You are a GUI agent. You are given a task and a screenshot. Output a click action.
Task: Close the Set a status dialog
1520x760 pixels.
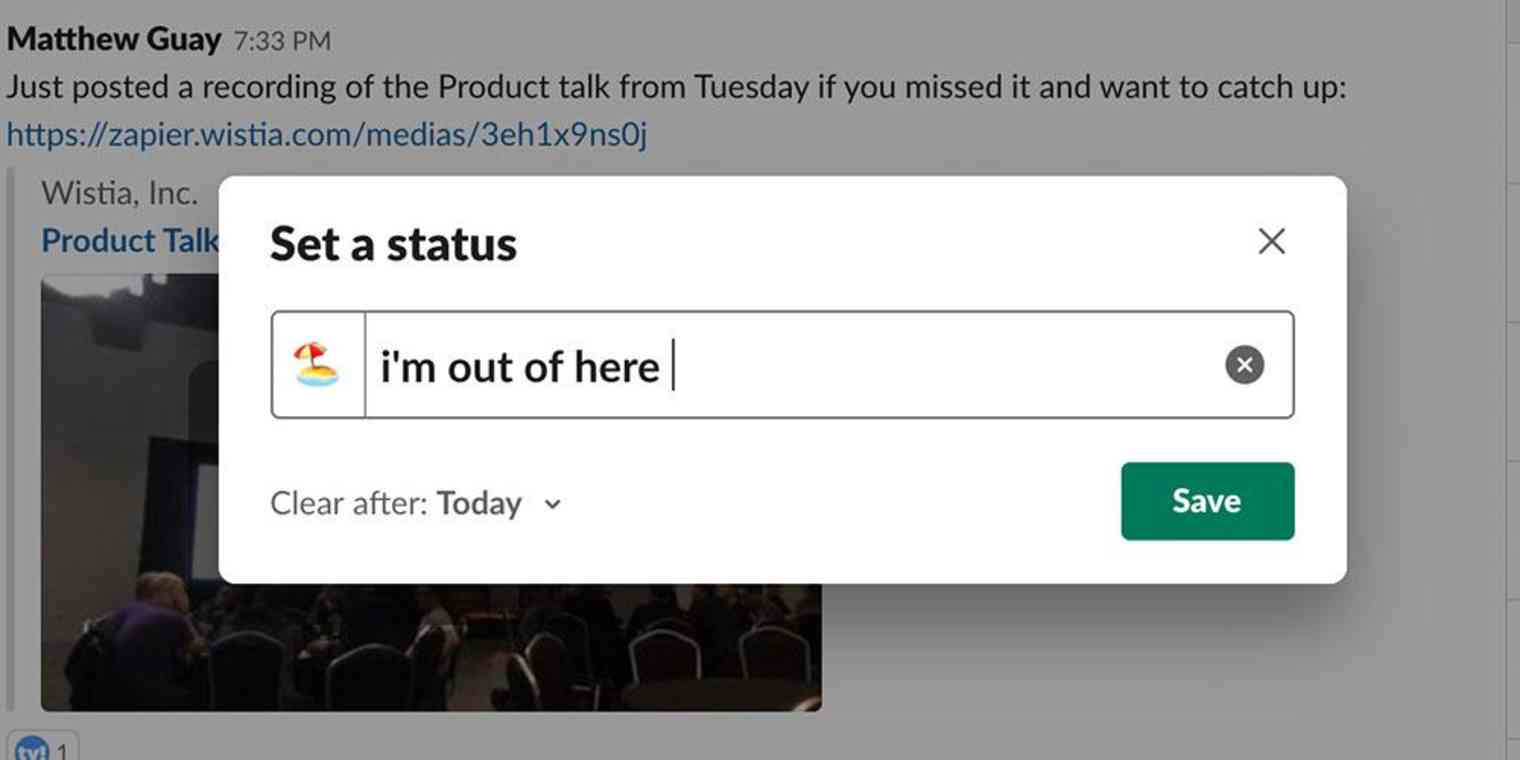[1271, 241]
